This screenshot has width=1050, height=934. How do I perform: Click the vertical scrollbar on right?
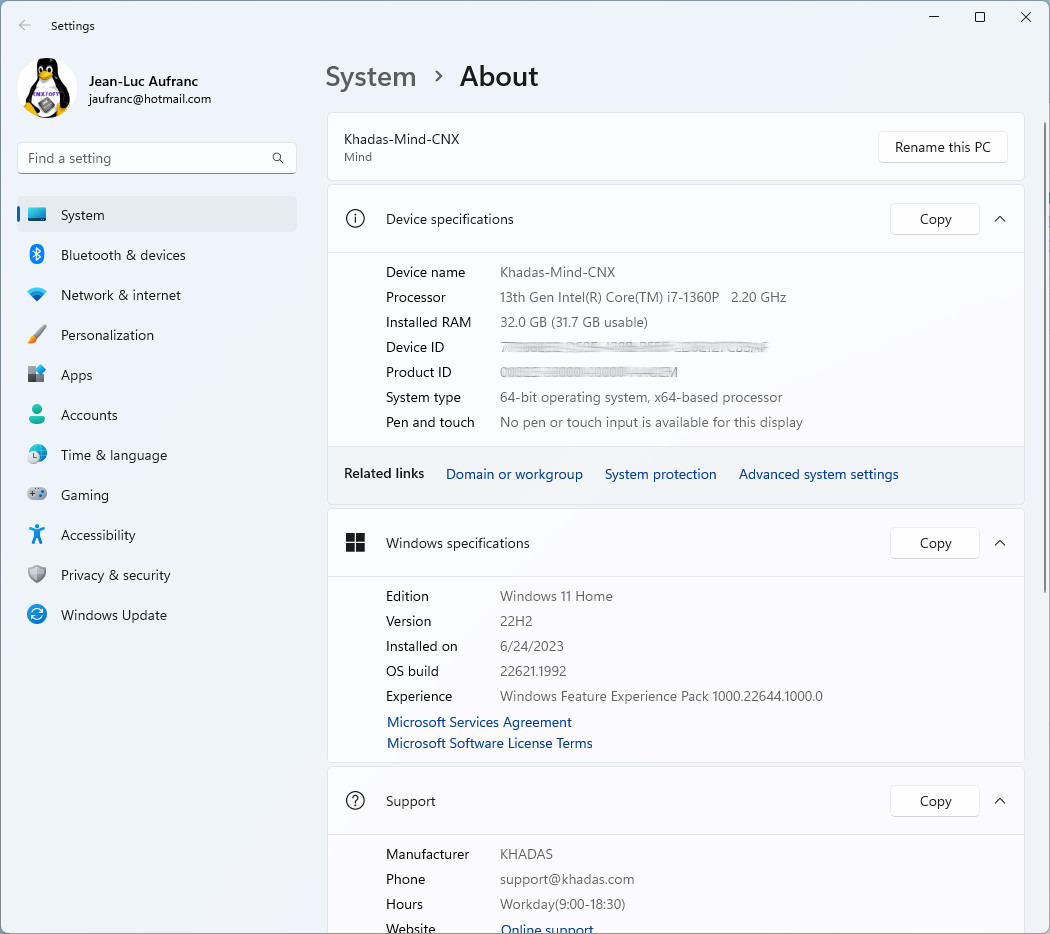[1045, 357]
